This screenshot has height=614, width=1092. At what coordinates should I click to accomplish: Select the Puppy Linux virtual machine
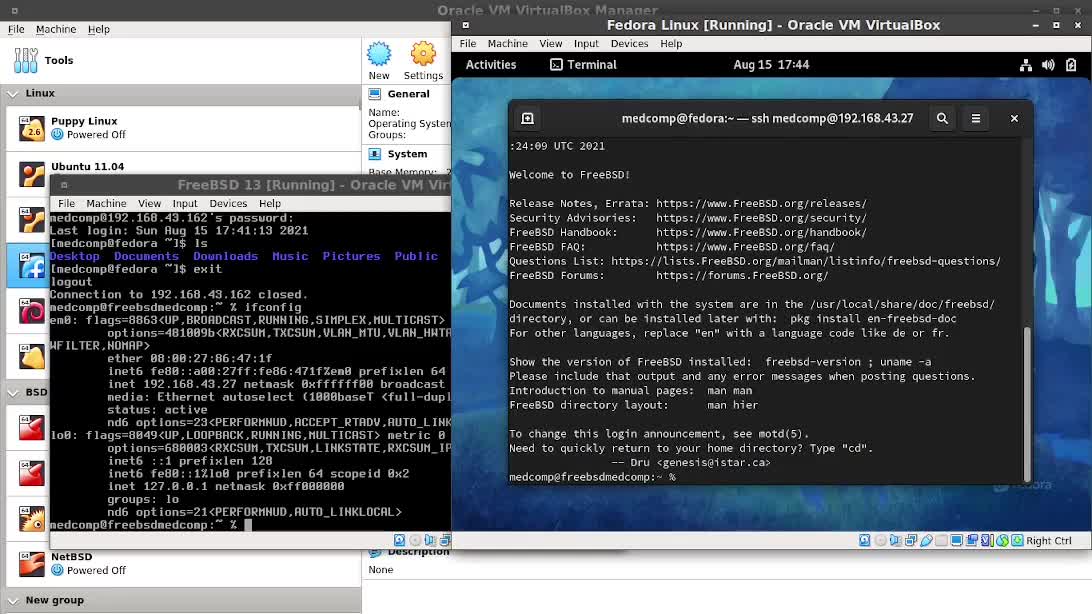click(184, 128)
